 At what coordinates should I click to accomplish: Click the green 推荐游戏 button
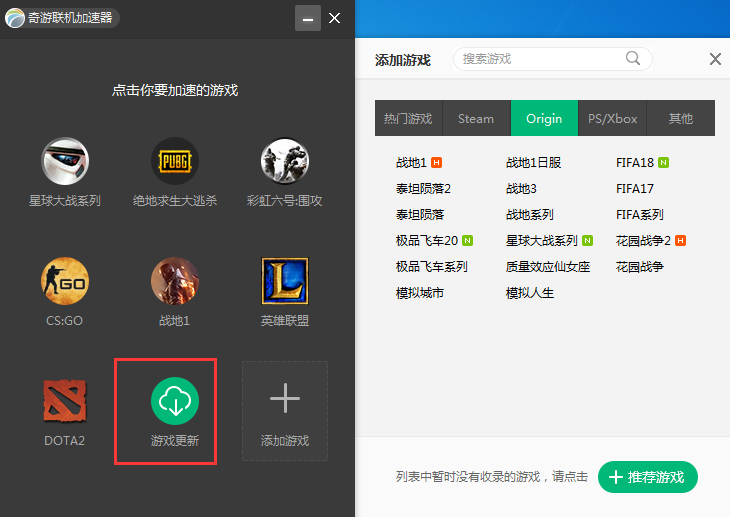coord(648,477)
